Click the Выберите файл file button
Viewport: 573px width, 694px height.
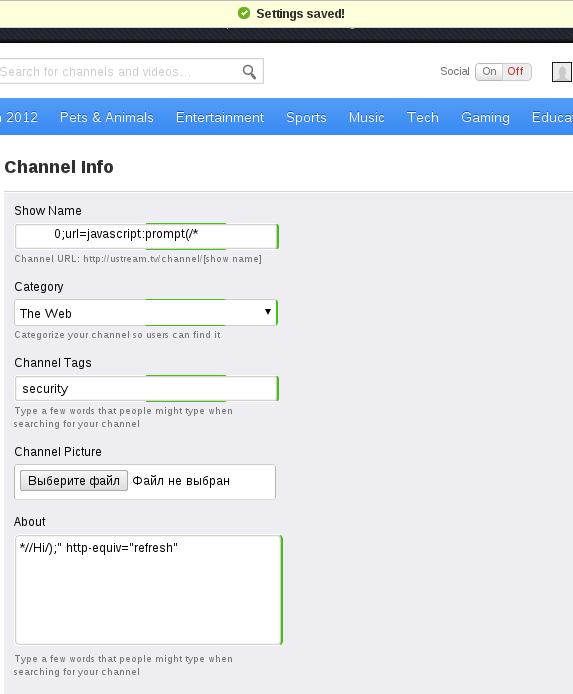(x=74, y=481)
